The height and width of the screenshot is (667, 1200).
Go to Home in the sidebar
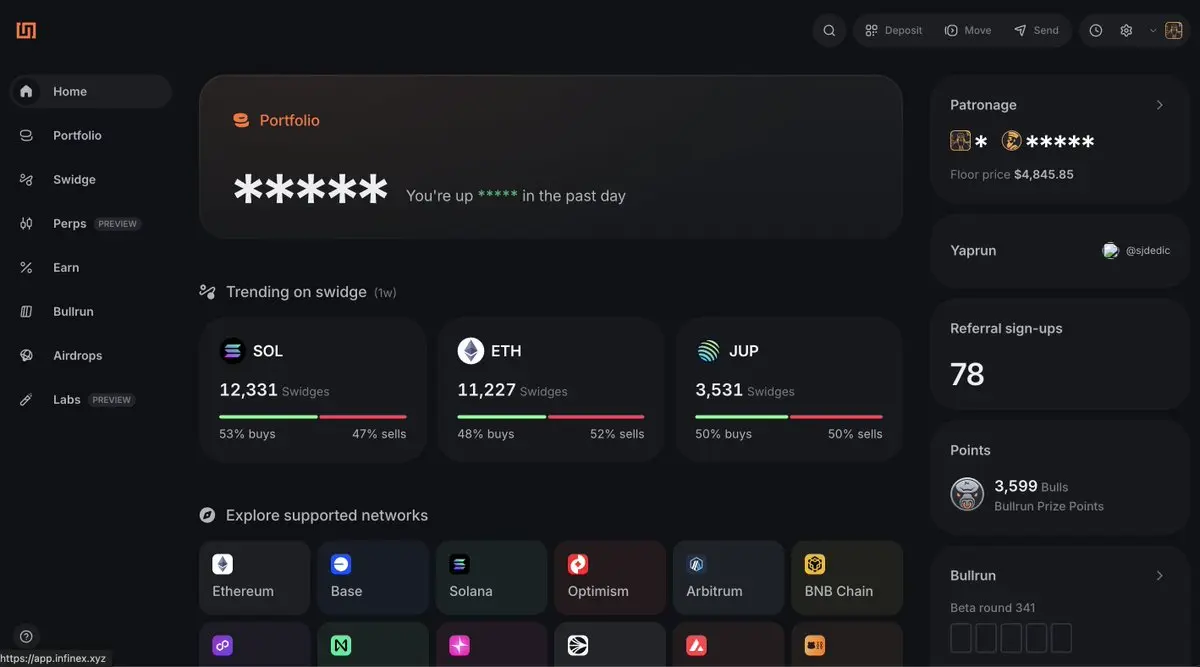(x=91, y=91)
